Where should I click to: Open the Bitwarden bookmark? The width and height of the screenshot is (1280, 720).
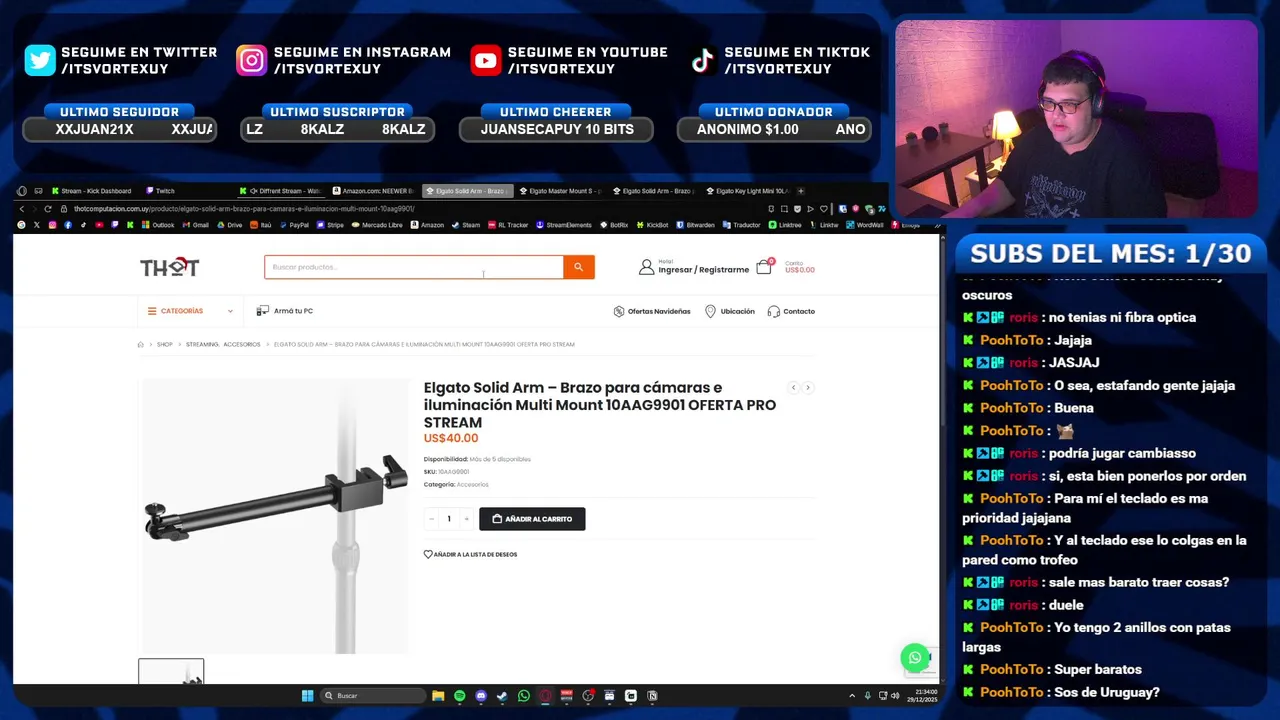[x=696, y=225]
